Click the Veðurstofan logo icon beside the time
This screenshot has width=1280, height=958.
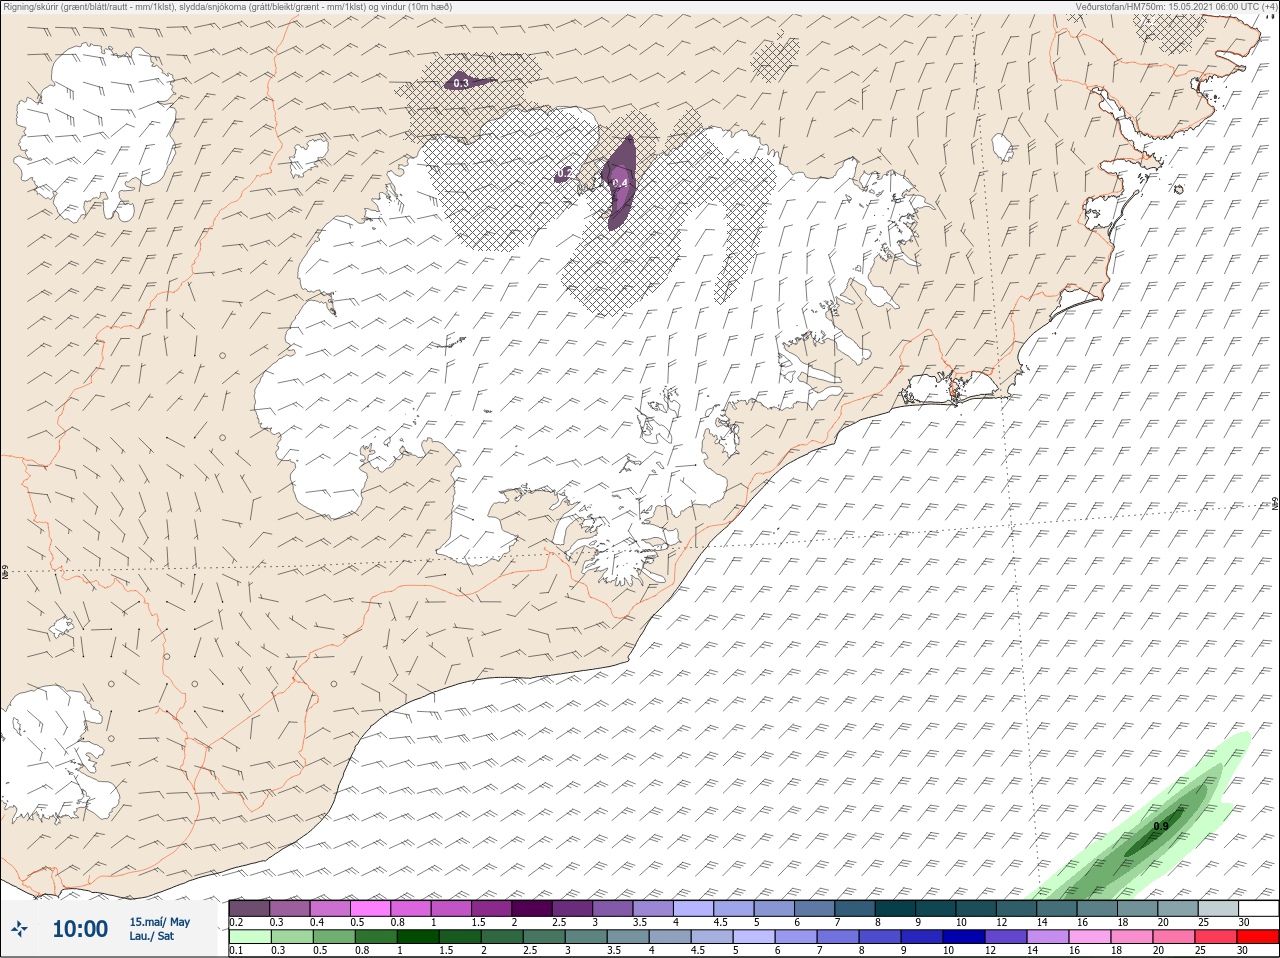click(x=19, y=929)
